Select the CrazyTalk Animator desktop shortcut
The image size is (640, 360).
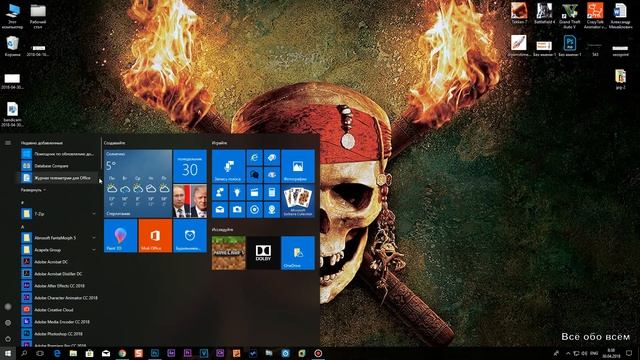click(x=595, y=15)
